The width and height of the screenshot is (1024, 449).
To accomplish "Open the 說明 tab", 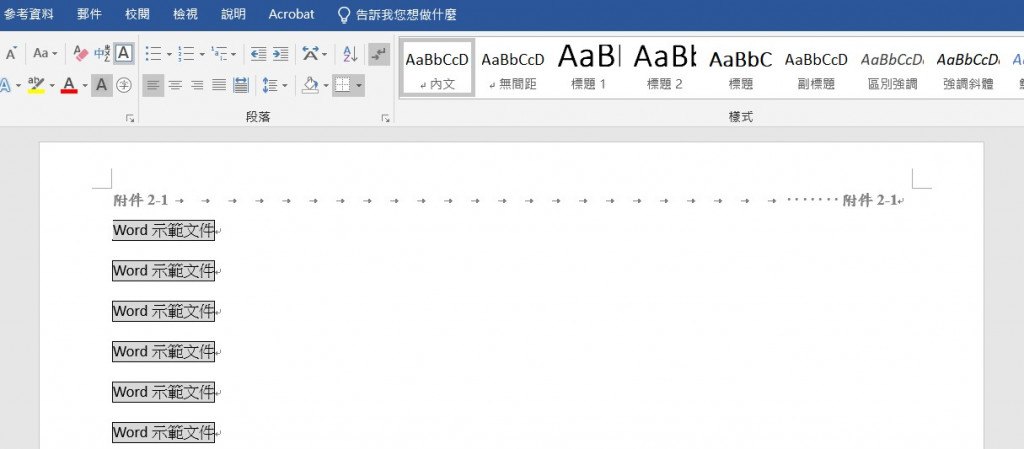I will [x=233, y=14].
